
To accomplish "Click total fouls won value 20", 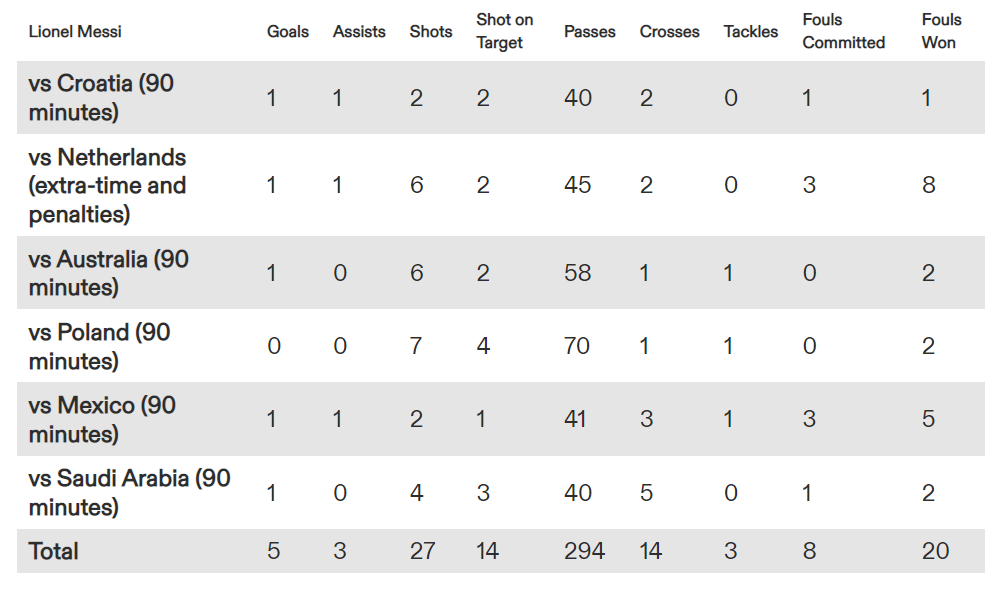I will pyautogui.click(x=935, y=551).
